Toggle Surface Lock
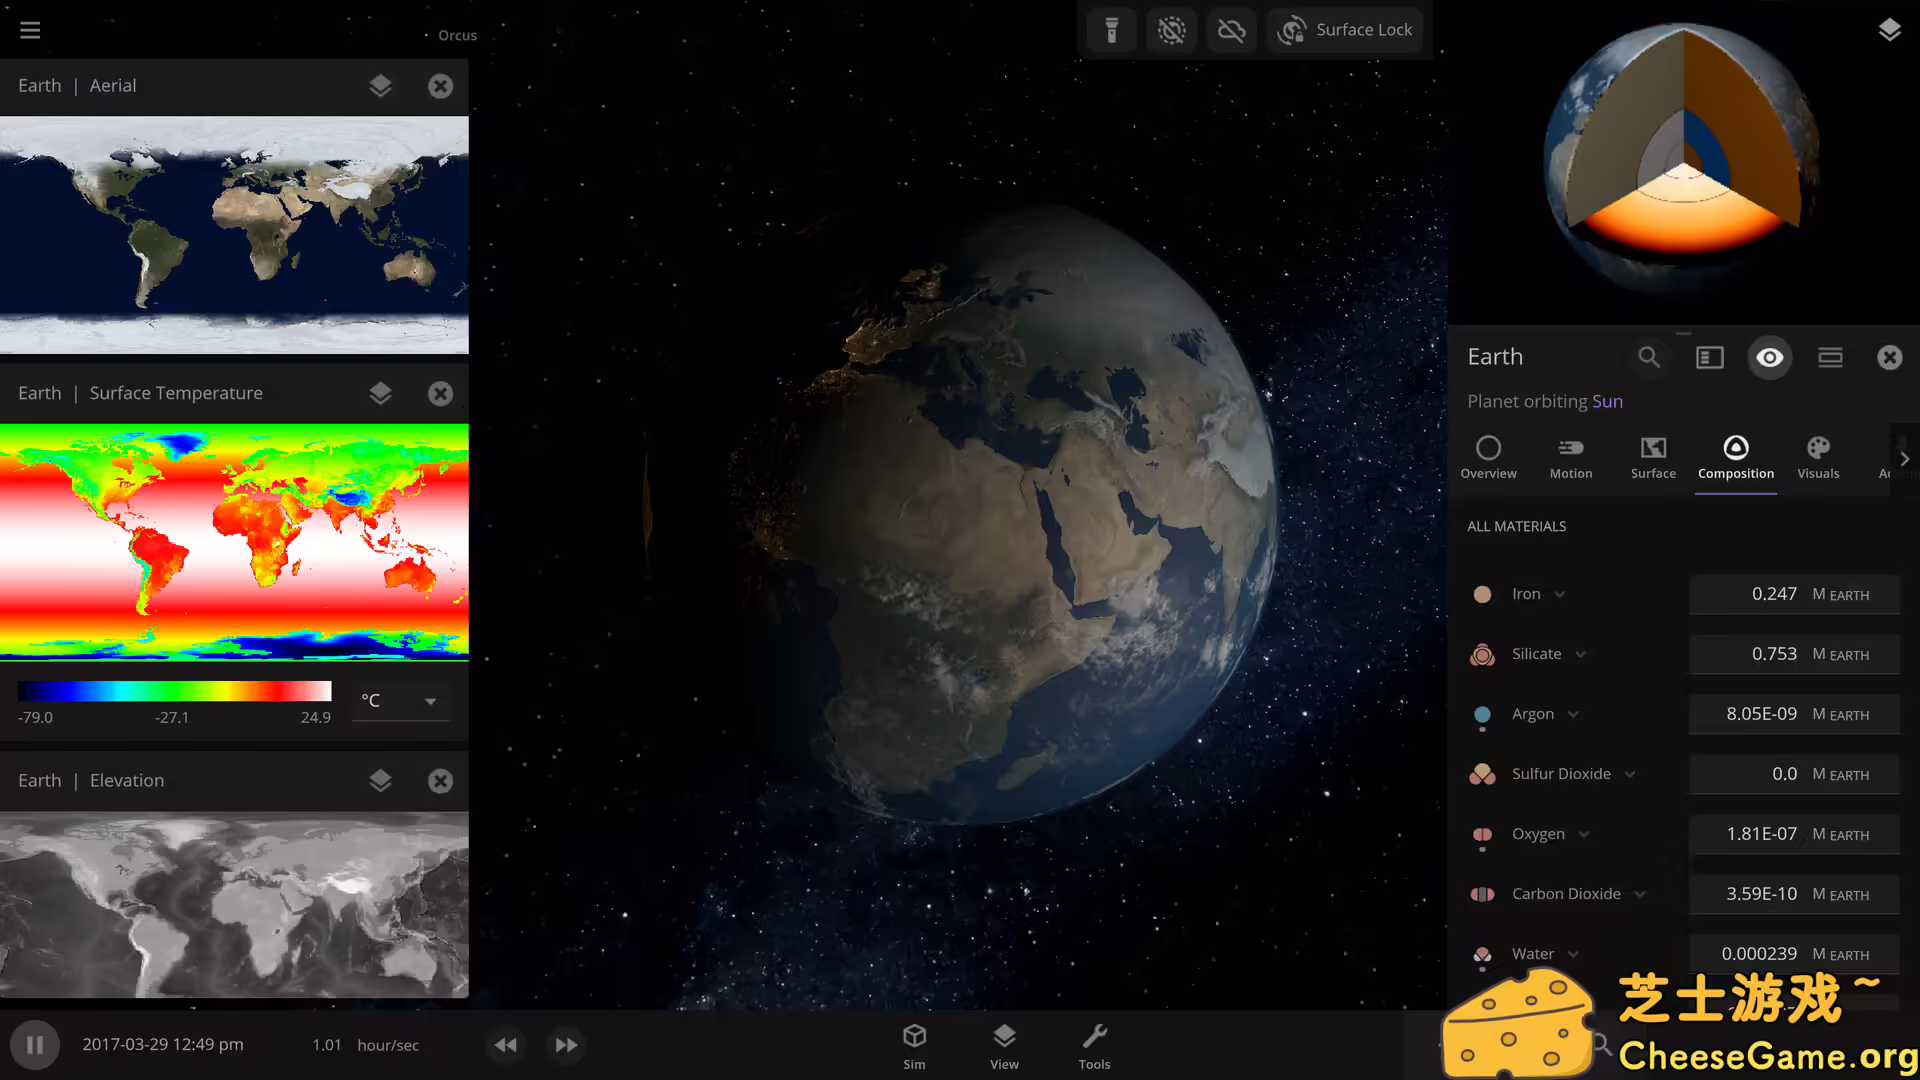The width and height of the screenshot is (1920, 1080). pos(1345,30)
